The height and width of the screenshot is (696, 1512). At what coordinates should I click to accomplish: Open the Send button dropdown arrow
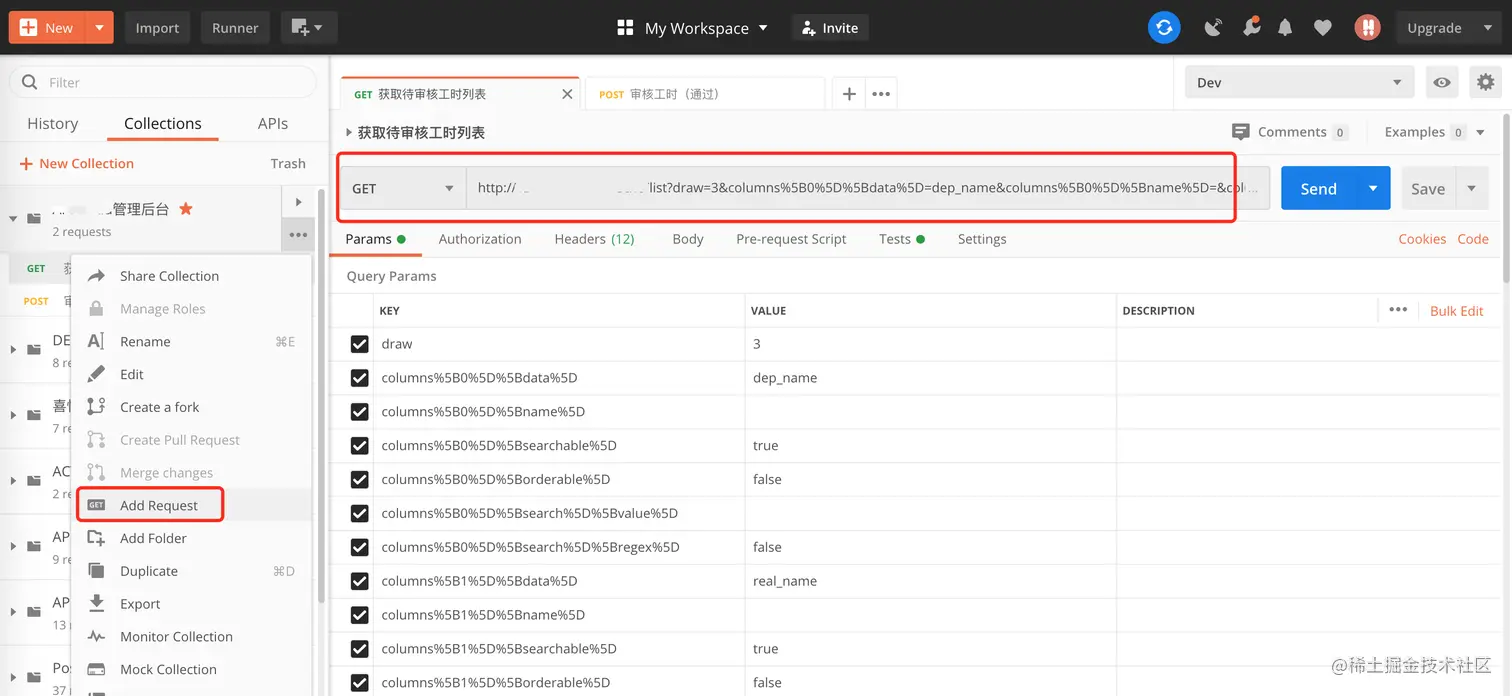coord(1373,188)
